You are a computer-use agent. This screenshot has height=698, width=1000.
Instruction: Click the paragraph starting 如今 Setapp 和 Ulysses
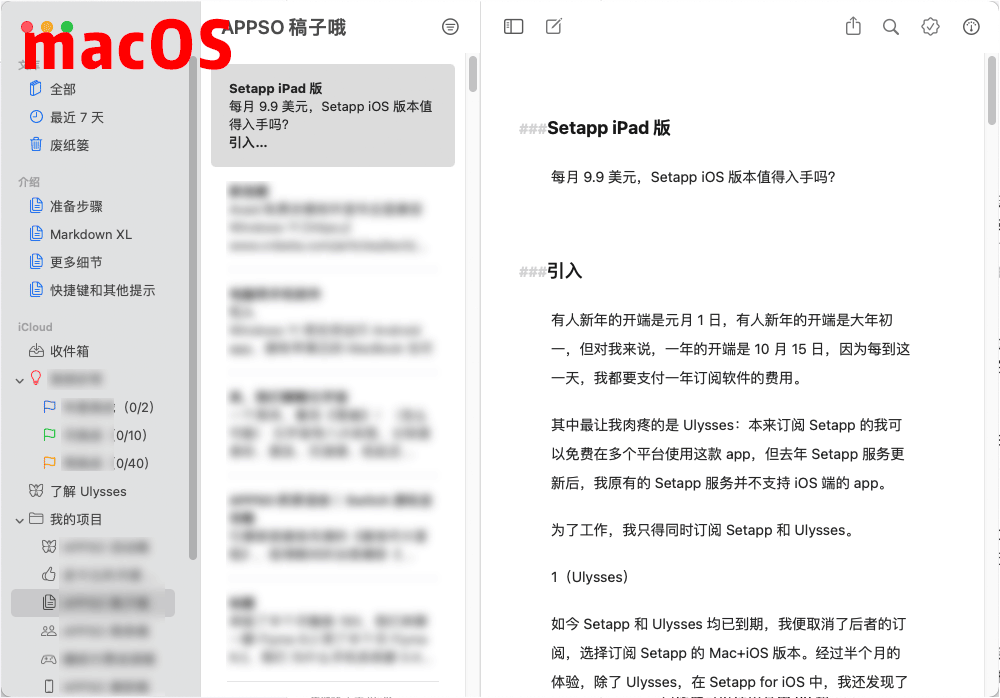[x=729, y=653]
